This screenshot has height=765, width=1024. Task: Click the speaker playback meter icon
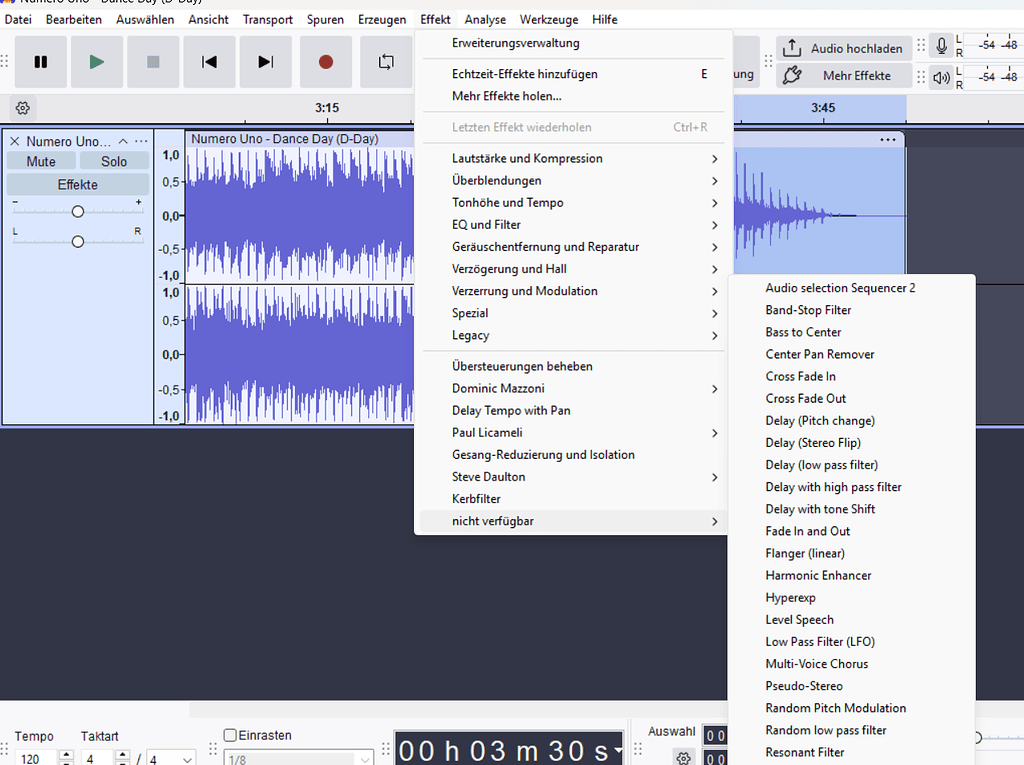coord(940,75)
